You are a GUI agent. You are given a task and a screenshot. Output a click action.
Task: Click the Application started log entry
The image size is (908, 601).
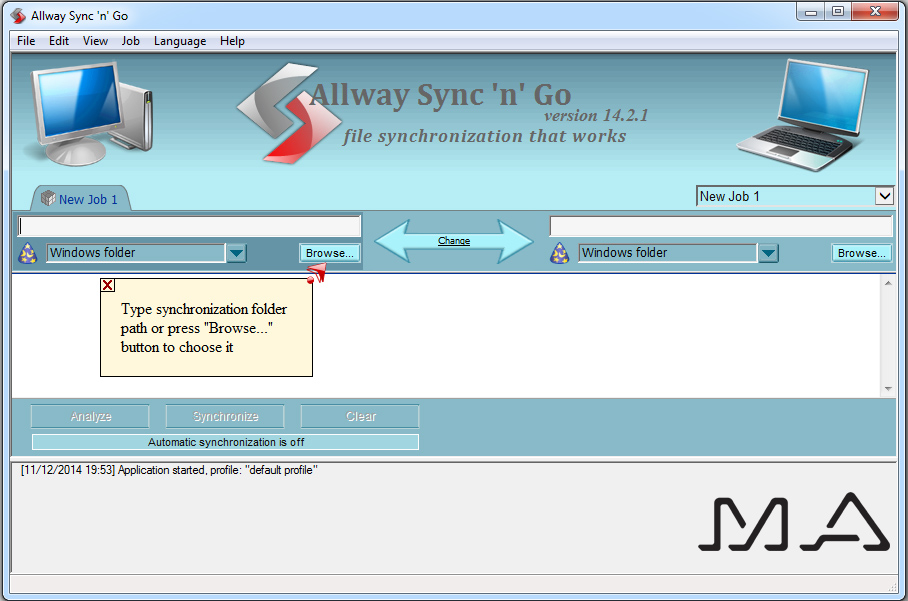pos(169,470)
